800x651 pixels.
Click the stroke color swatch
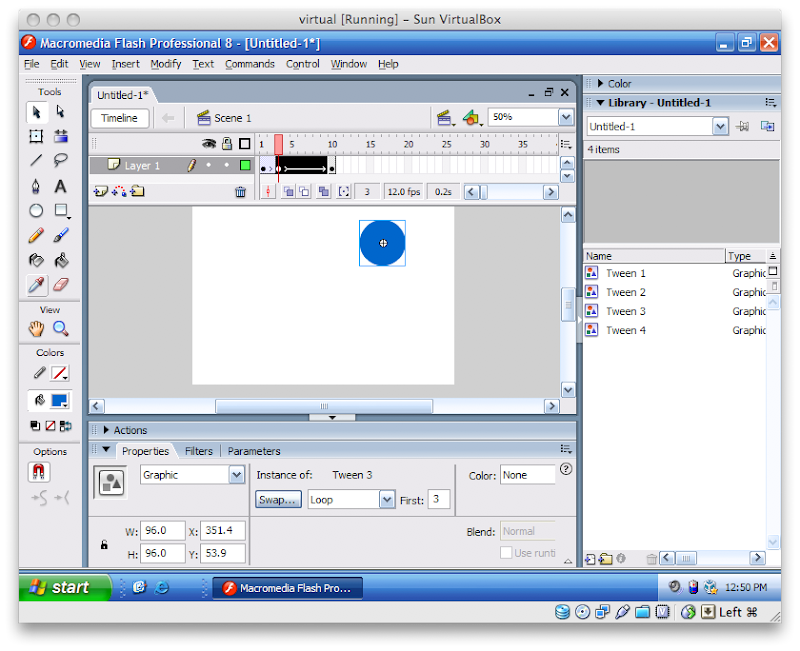pos(60,373)
